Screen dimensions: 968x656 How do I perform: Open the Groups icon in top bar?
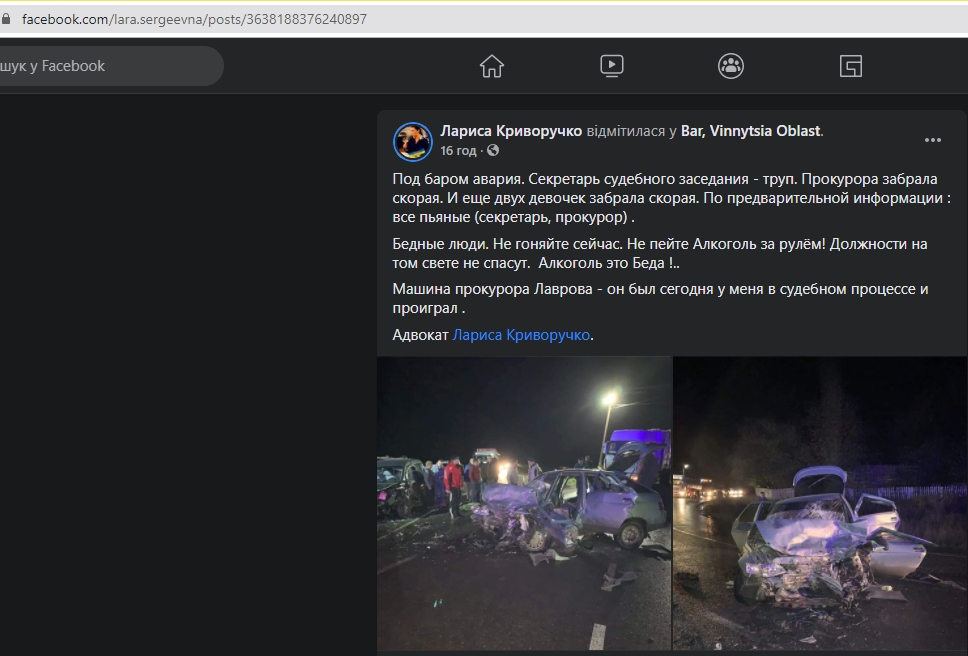(x=731, y=66)
